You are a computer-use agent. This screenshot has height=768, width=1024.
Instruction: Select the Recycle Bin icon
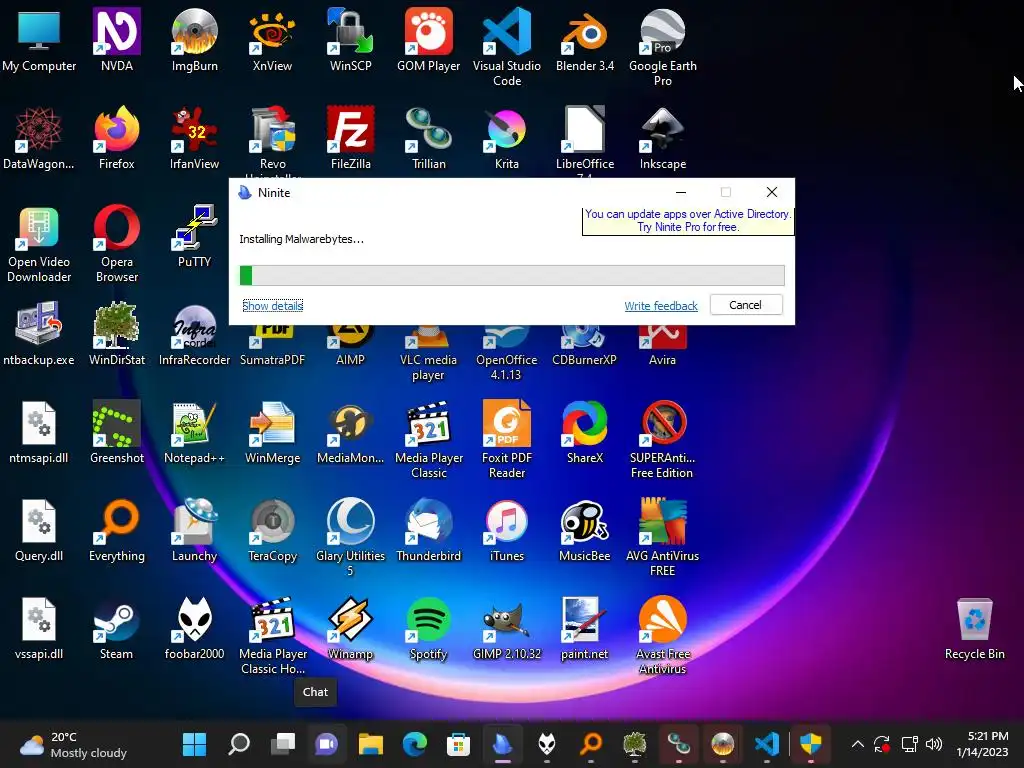[974, 628]
